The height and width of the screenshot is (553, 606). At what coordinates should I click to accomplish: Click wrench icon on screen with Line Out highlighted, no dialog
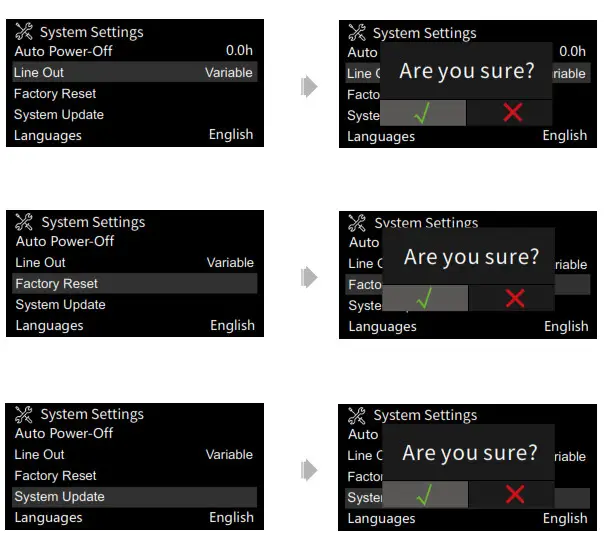[x=25, y=32]
